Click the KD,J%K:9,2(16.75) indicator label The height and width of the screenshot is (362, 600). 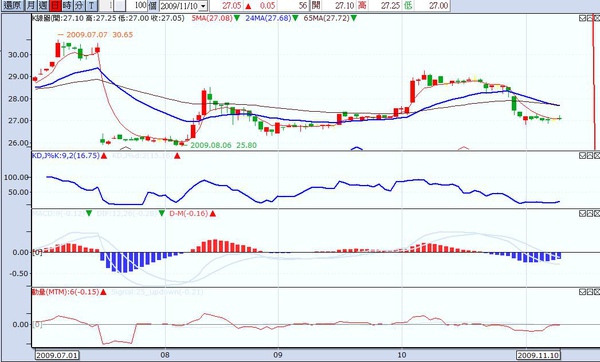(65, 155)
